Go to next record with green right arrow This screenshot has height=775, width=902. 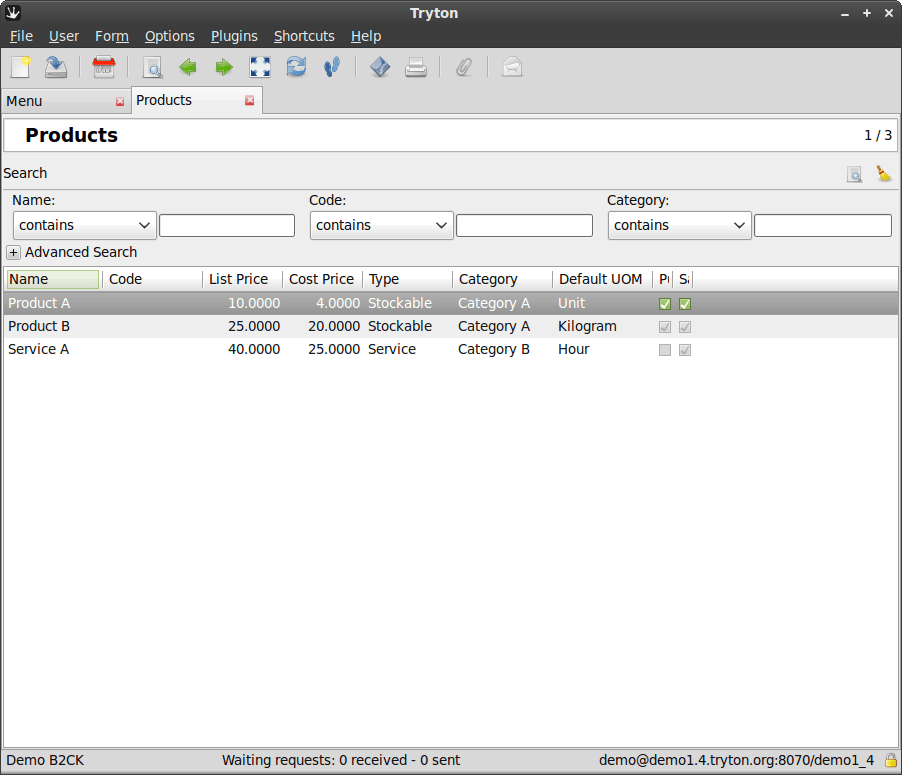(224, 67)
